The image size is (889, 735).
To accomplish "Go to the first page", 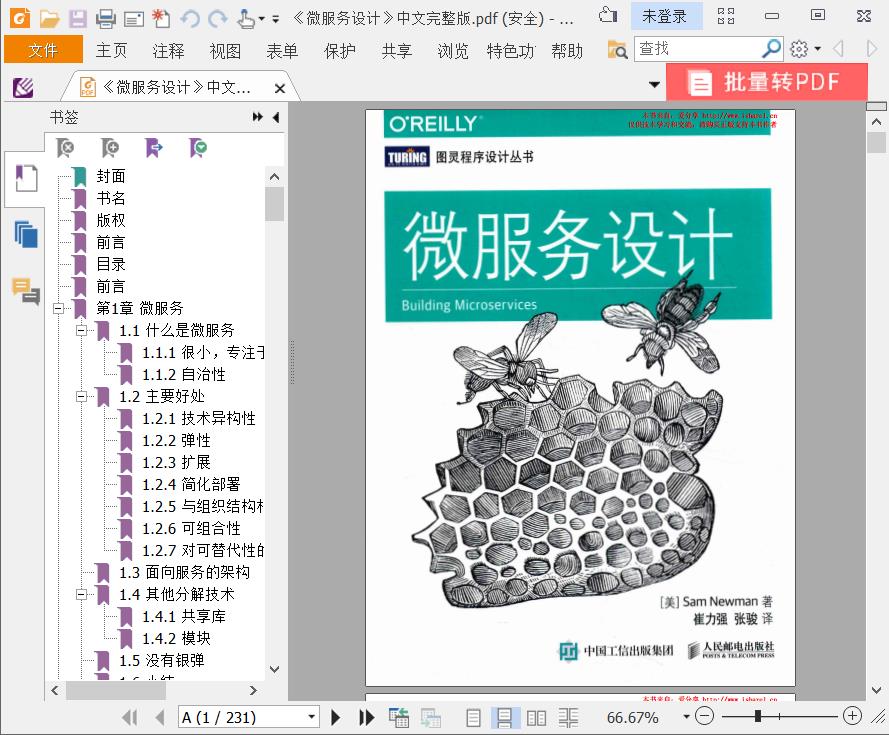I will point(130,717).
